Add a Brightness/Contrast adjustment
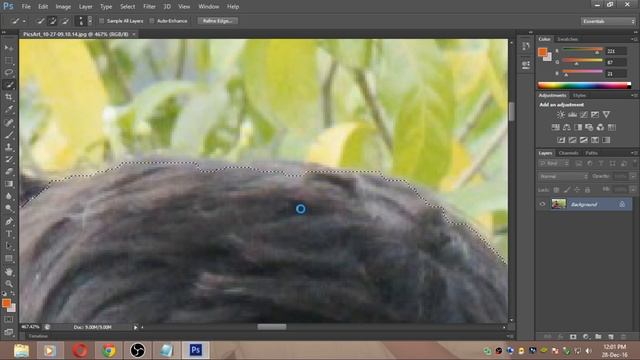 (561, 115)
